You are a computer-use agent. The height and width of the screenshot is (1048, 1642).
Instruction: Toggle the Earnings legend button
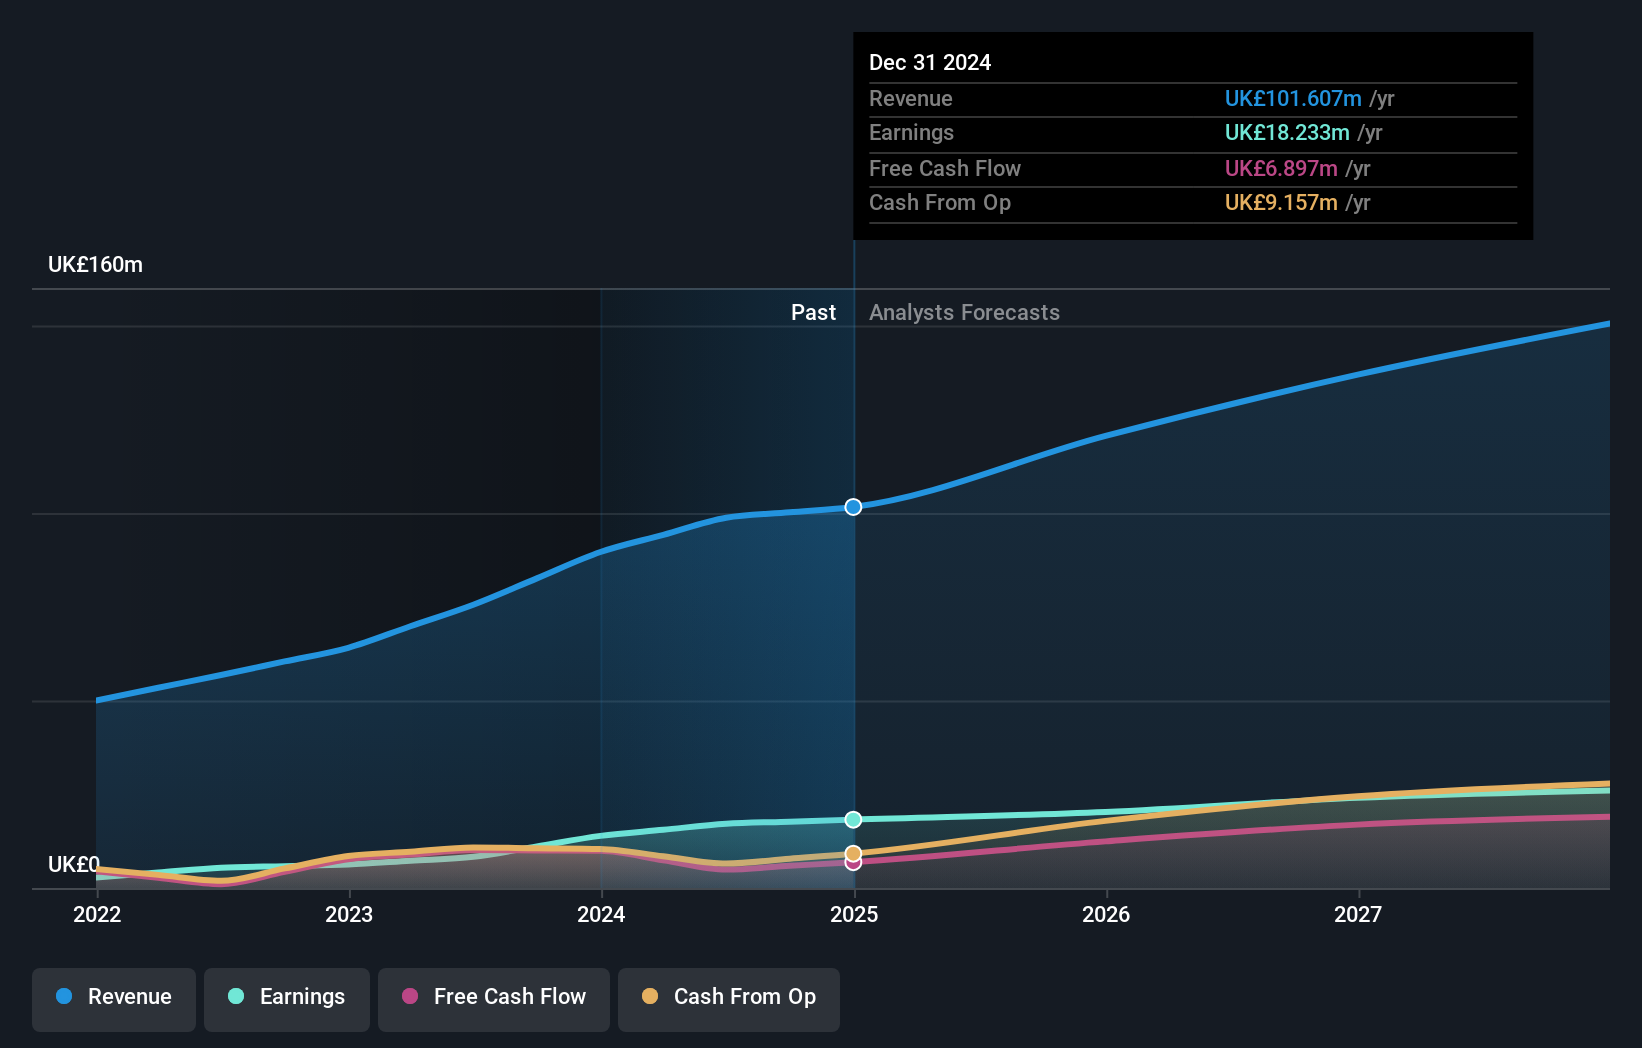287,999
